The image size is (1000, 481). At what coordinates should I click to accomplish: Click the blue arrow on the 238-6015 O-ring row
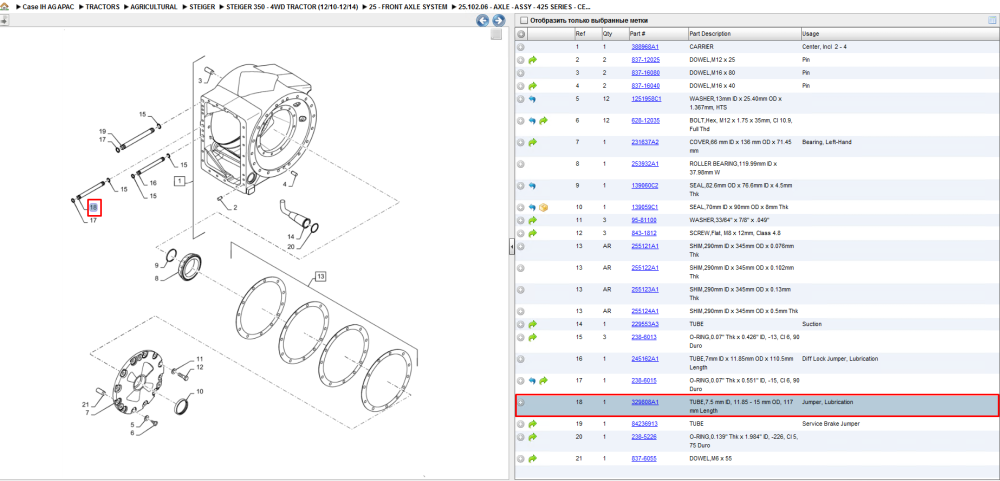(x=533, y=380)
